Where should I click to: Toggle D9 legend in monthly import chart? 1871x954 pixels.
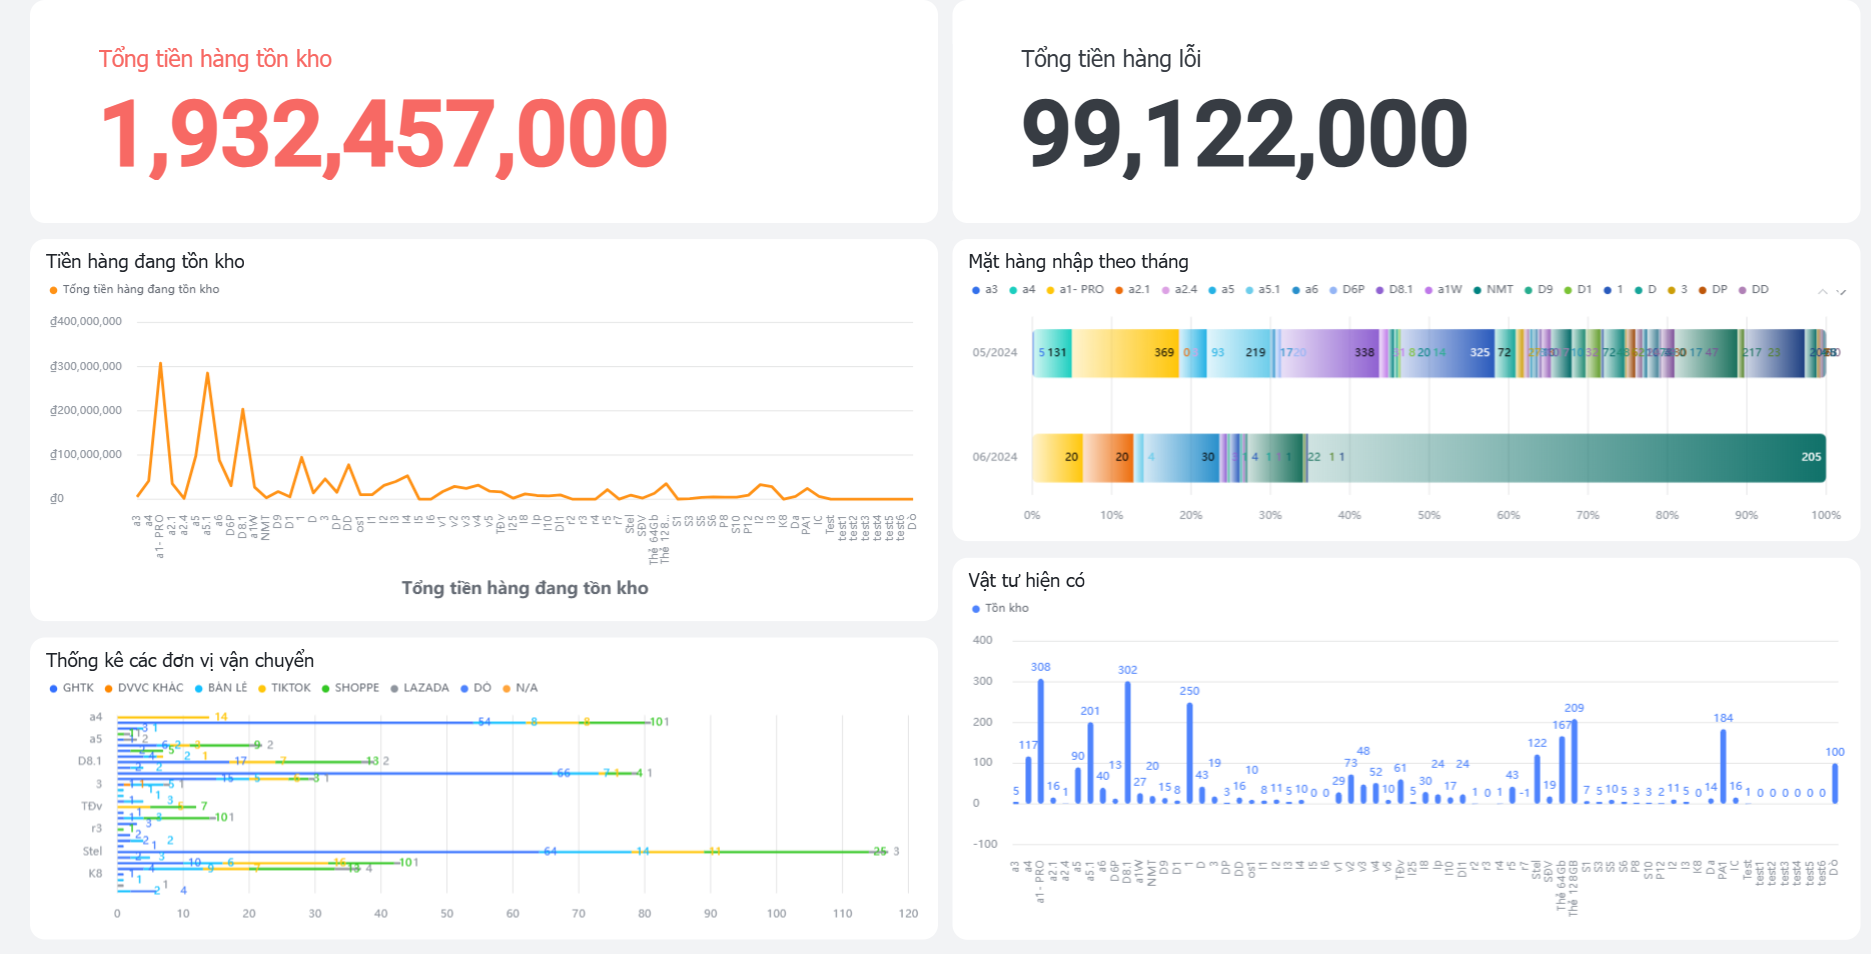click(x=1539, y=289)
